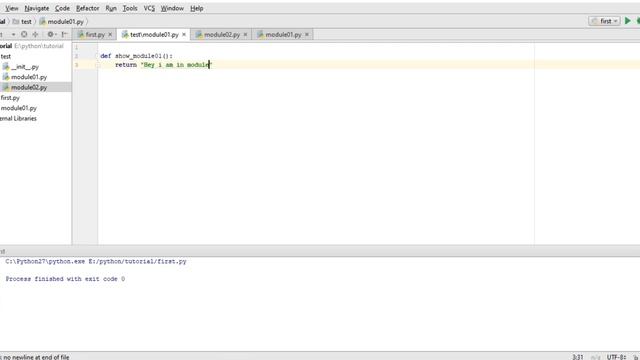This screenshot has width=640, height=360.
Task: Click the 'def show_module01():' code line
Action: [136, 56]
